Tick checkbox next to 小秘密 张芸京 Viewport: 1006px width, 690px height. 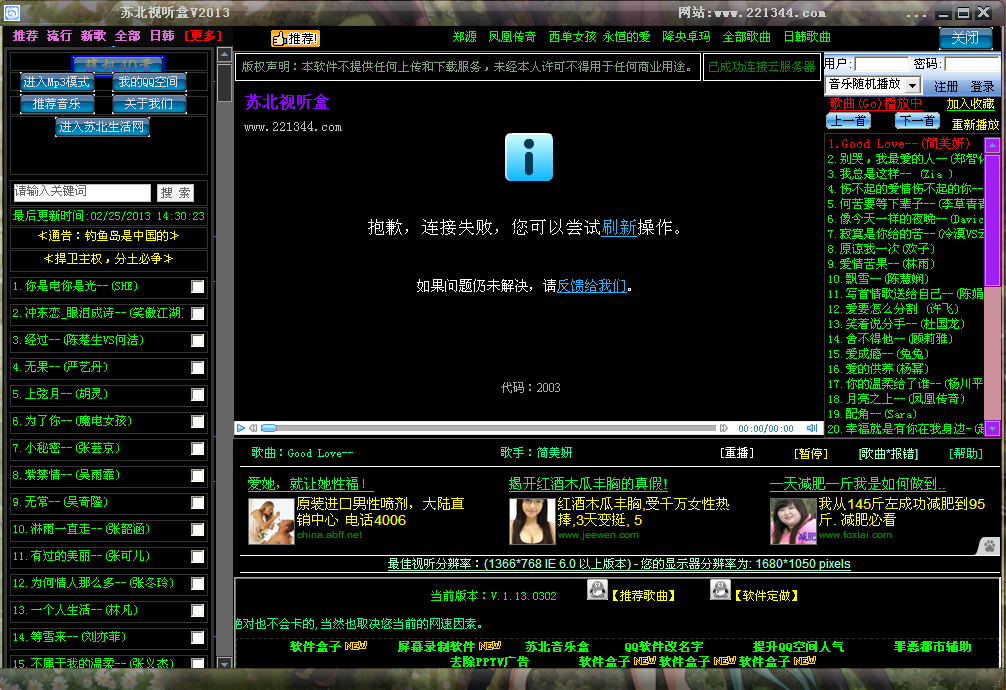point(198,449)
